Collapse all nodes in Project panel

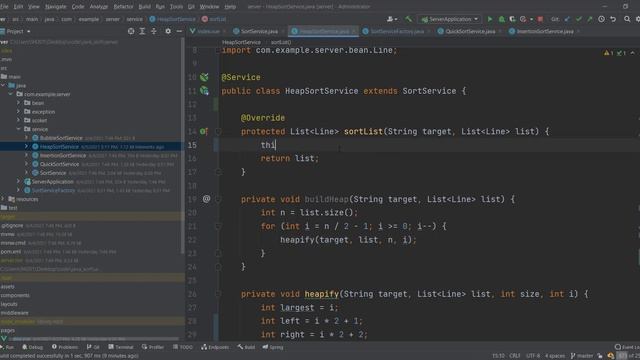click(x=153, y=31)
